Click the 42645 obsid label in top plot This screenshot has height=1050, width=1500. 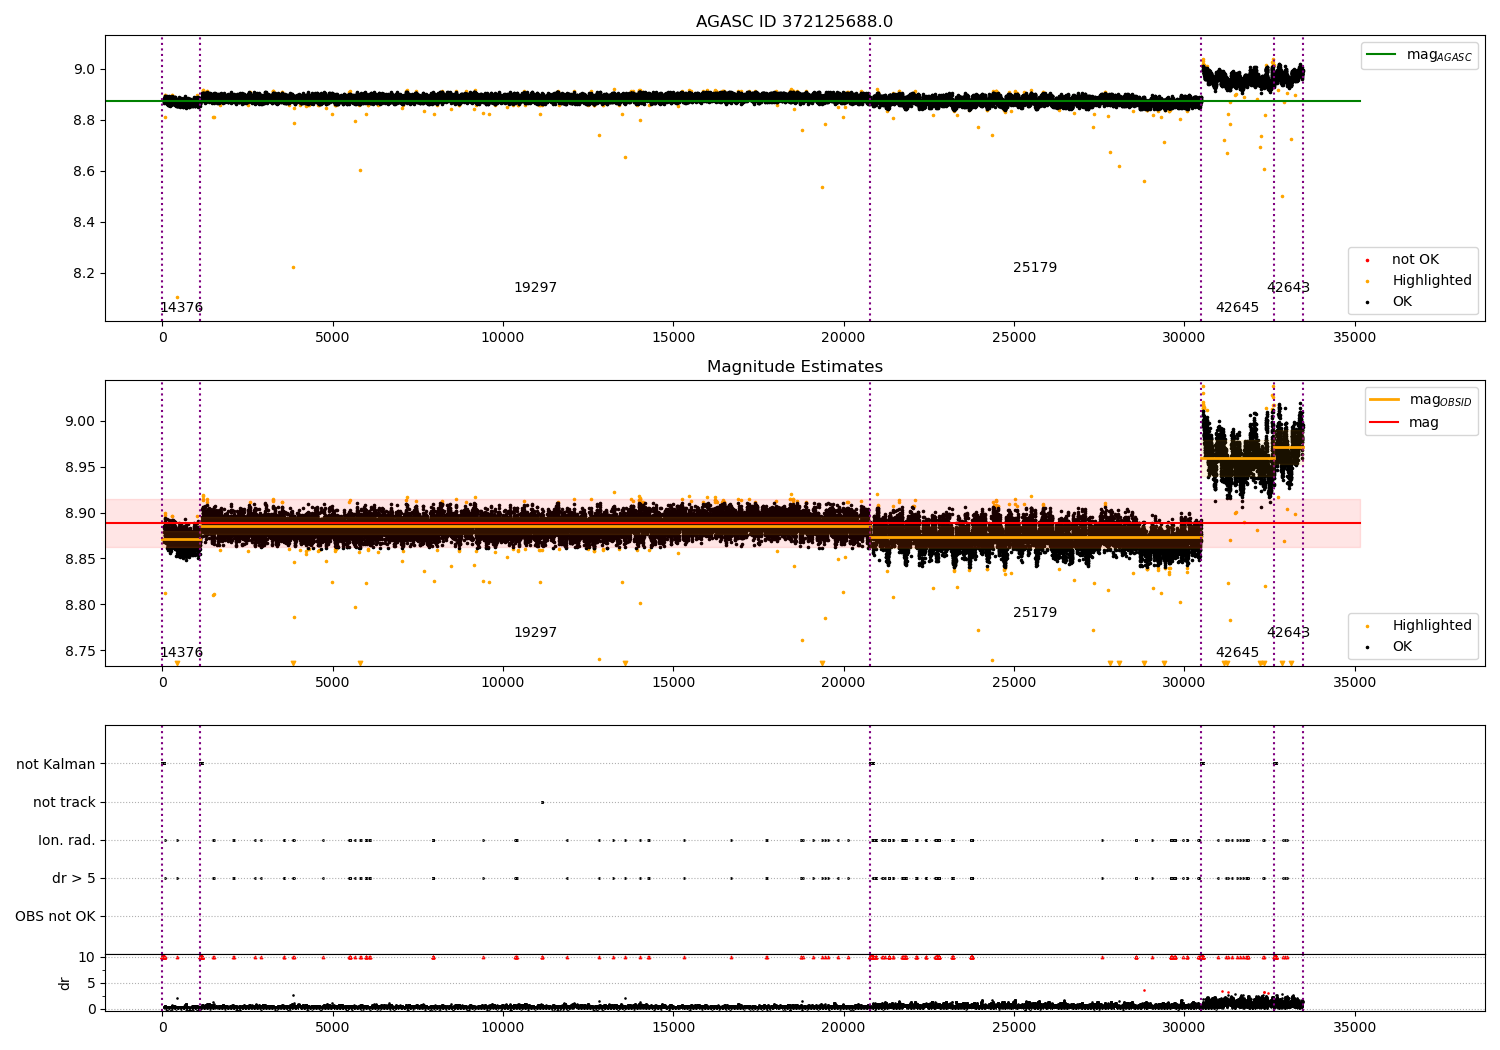pyautogui.click(x=1237, y=308)
